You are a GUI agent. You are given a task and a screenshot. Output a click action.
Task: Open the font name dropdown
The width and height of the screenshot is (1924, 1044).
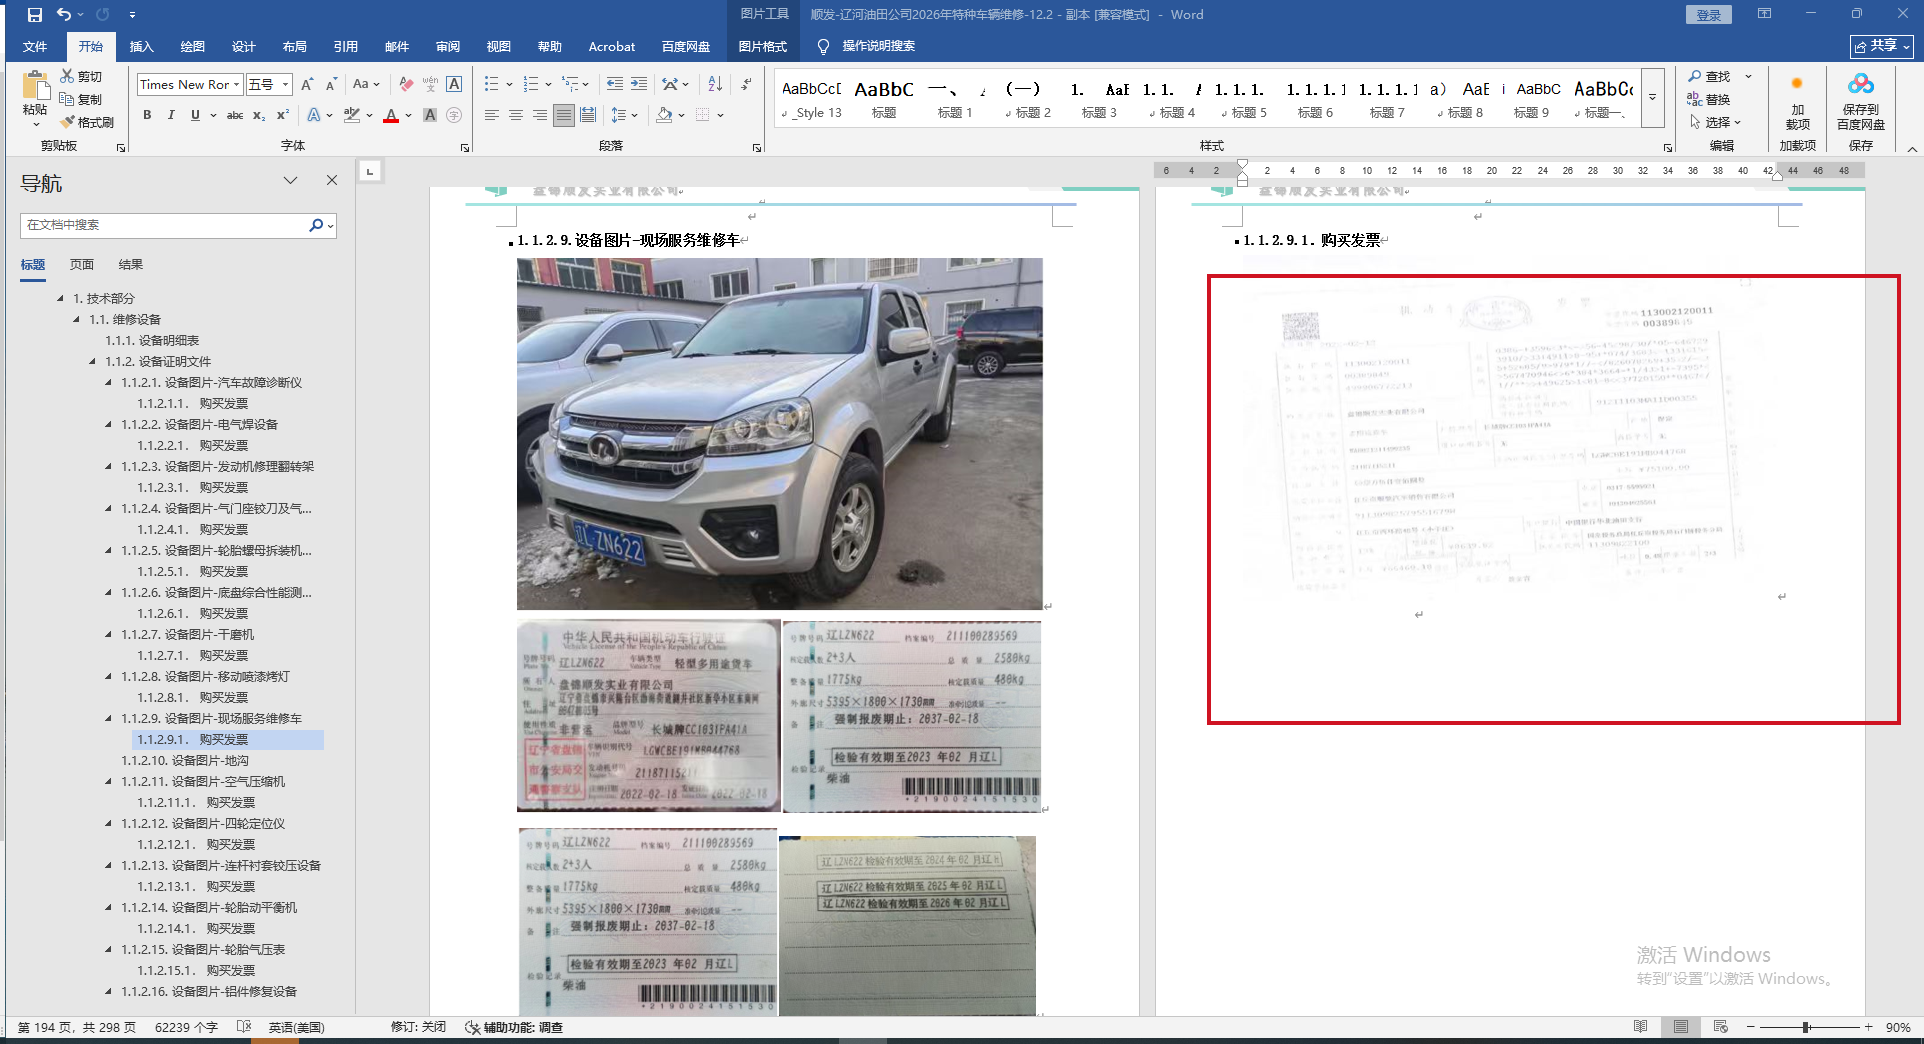coord(236,85)
